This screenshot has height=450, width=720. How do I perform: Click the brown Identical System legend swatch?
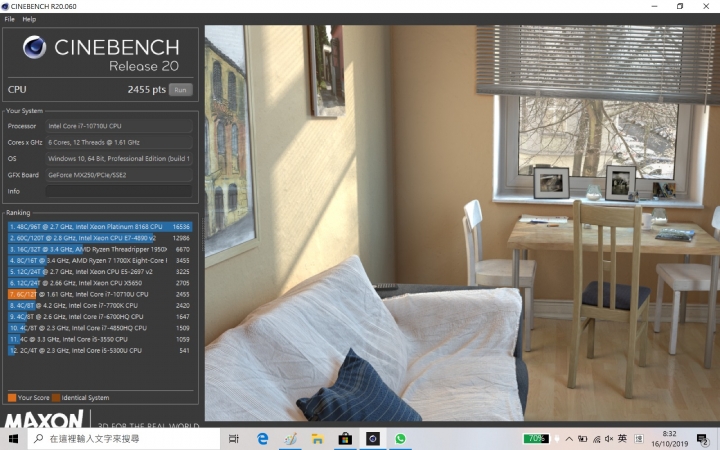[x=56, y=398]
